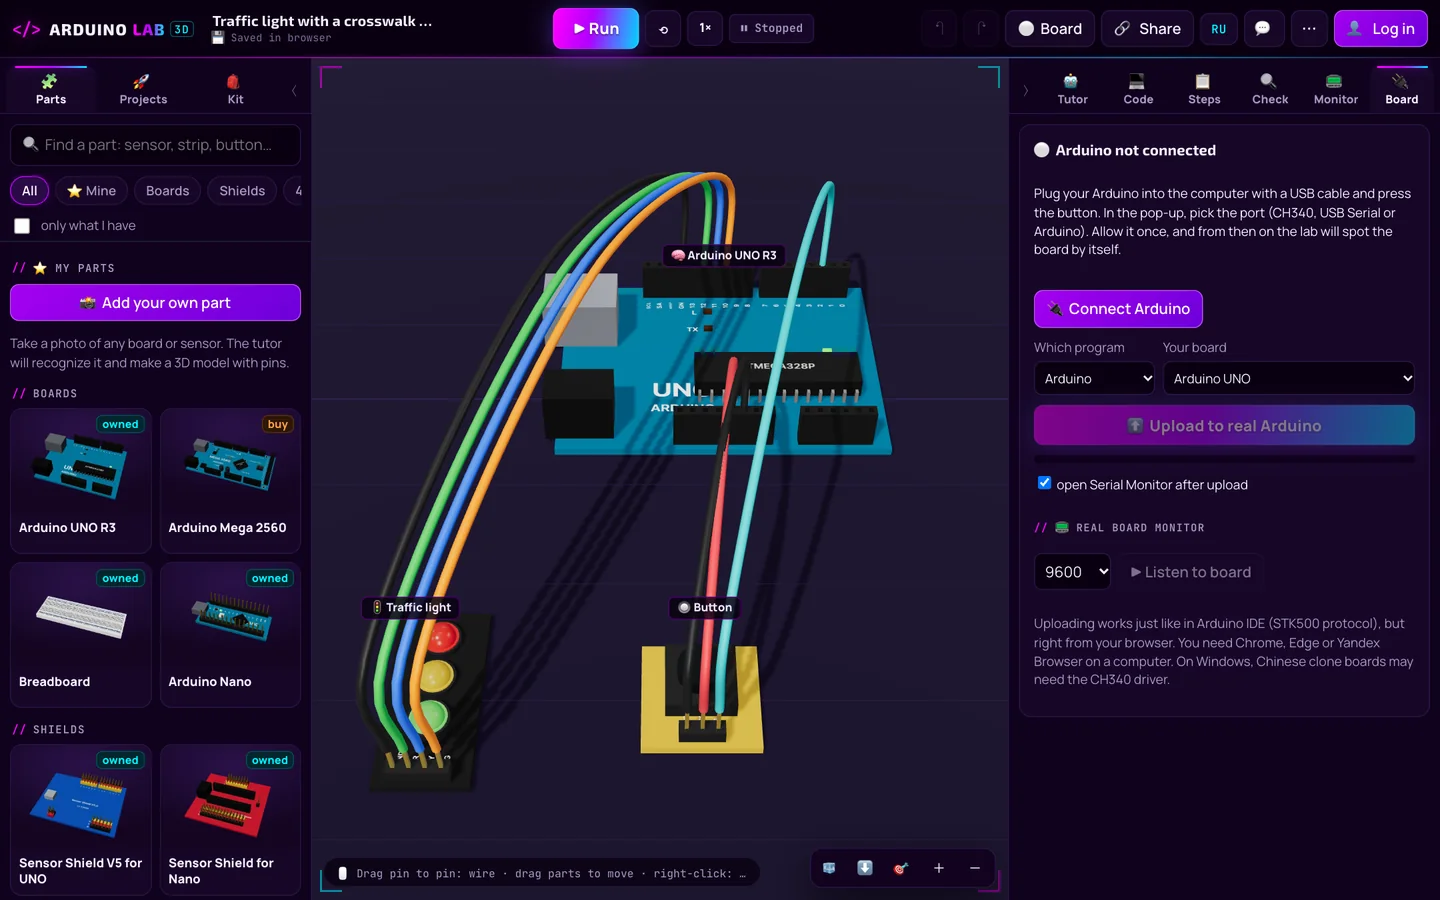
Task: Switch to the Kit tab
Action: pyautogui.click(x=235, y=89)
